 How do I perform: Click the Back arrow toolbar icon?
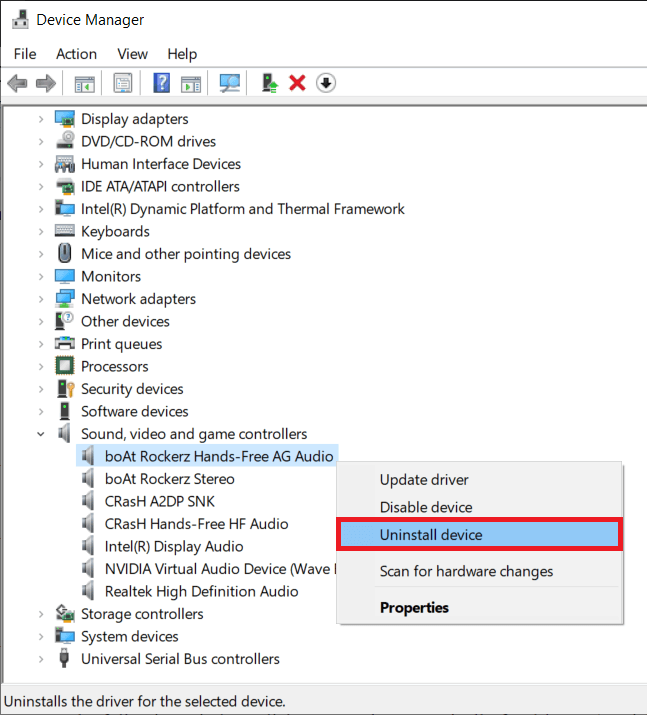18,83
